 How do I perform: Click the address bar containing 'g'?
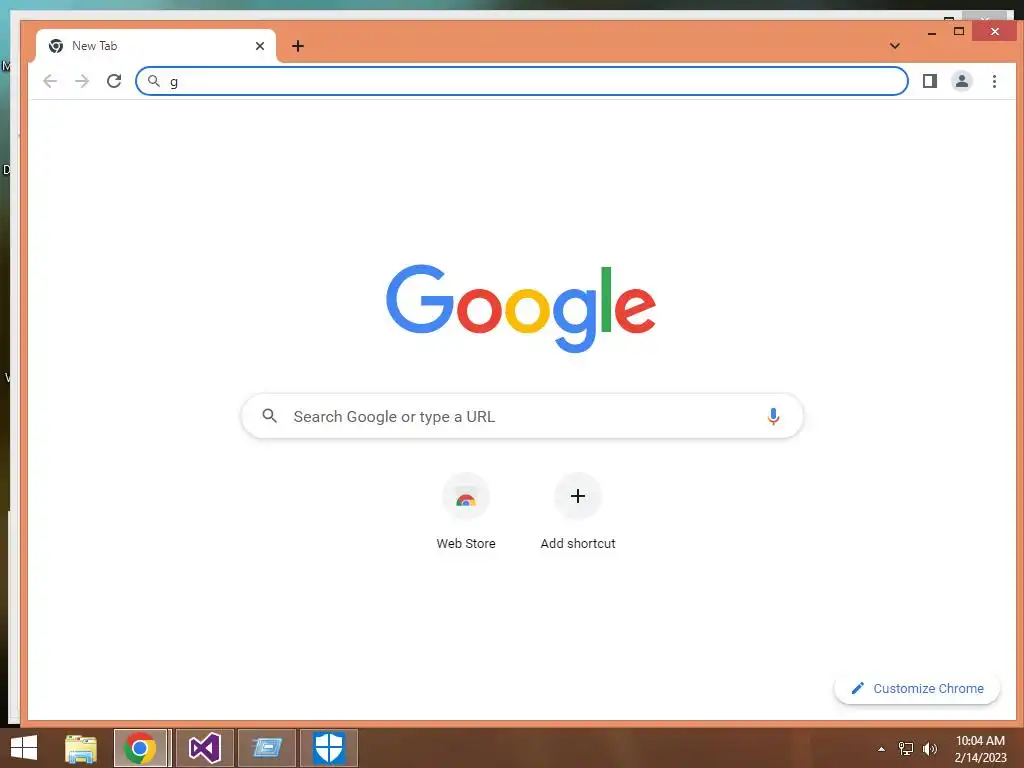pos(522,81)
